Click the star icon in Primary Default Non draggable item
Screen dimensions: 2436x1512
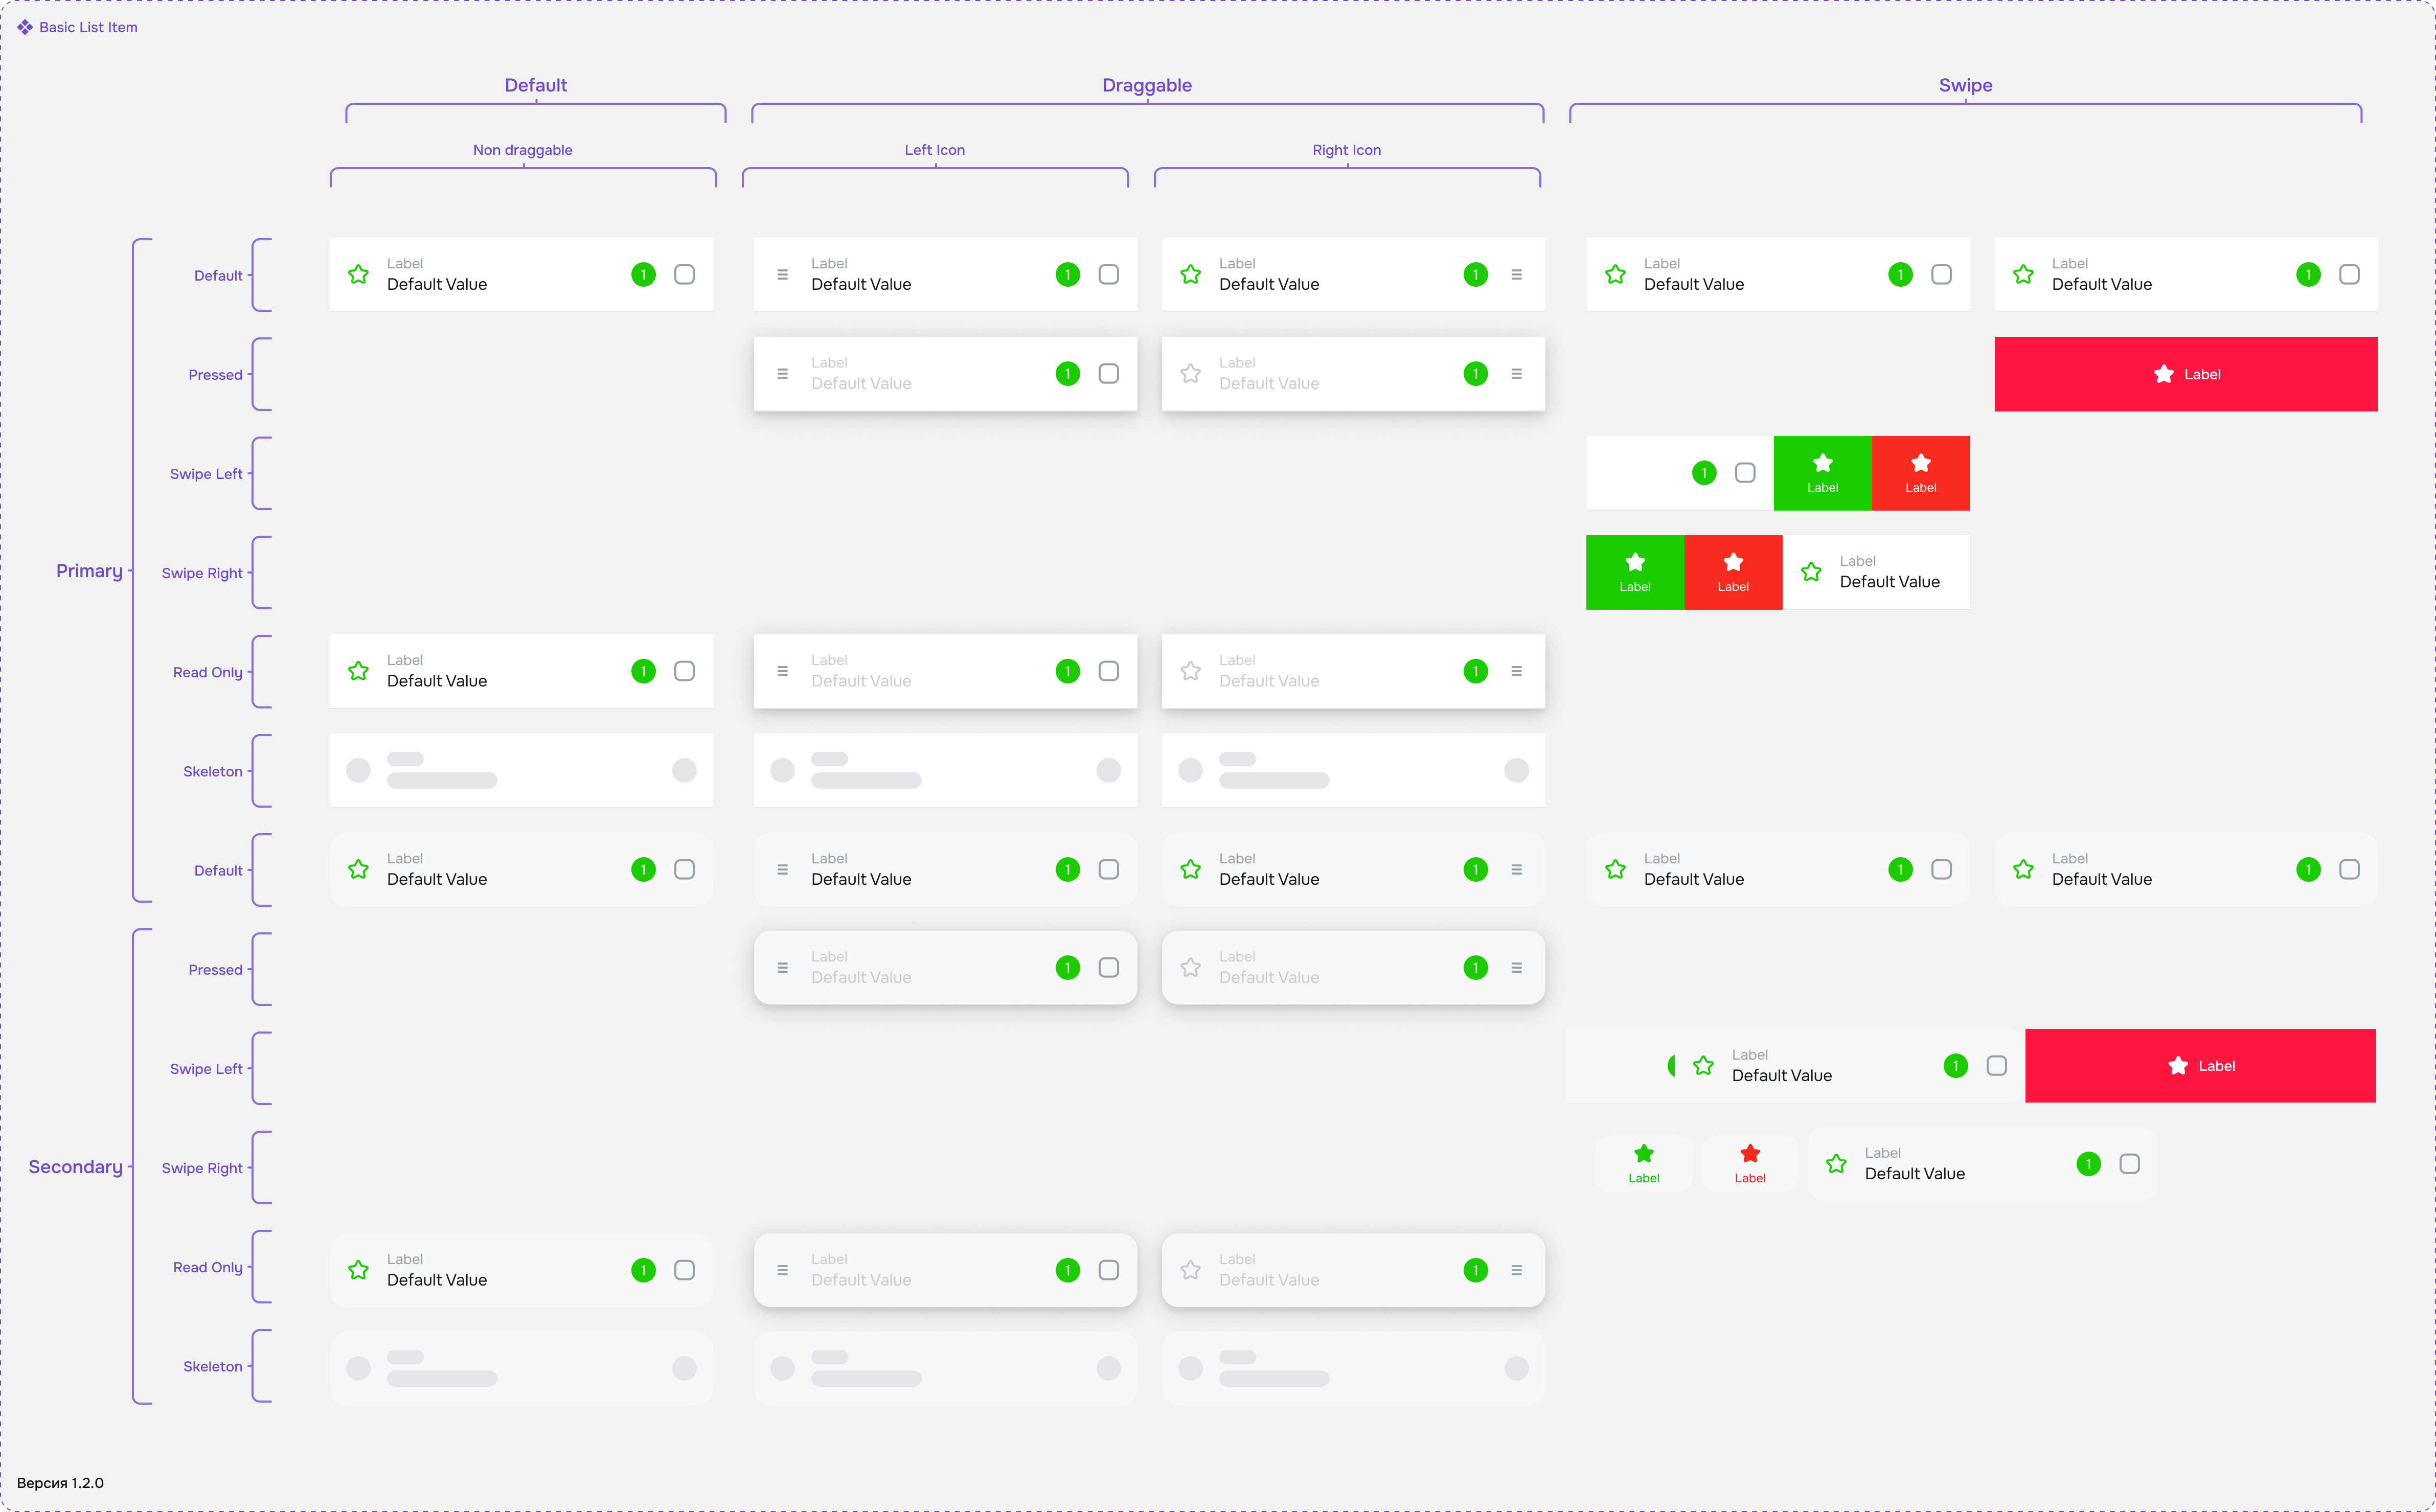point(358,274)
